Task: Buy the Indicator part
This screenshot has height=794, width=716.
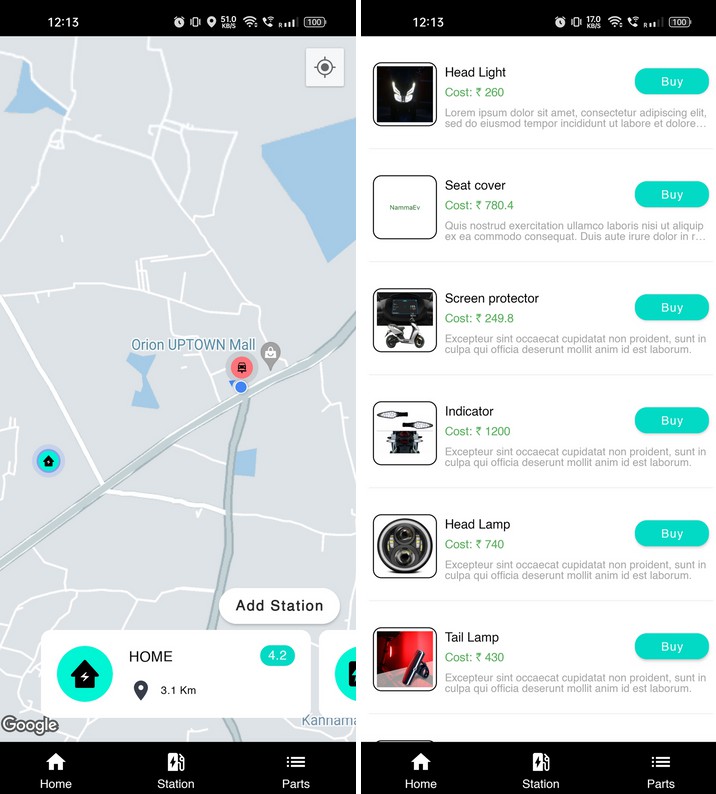Action: (x=671, y=420)
